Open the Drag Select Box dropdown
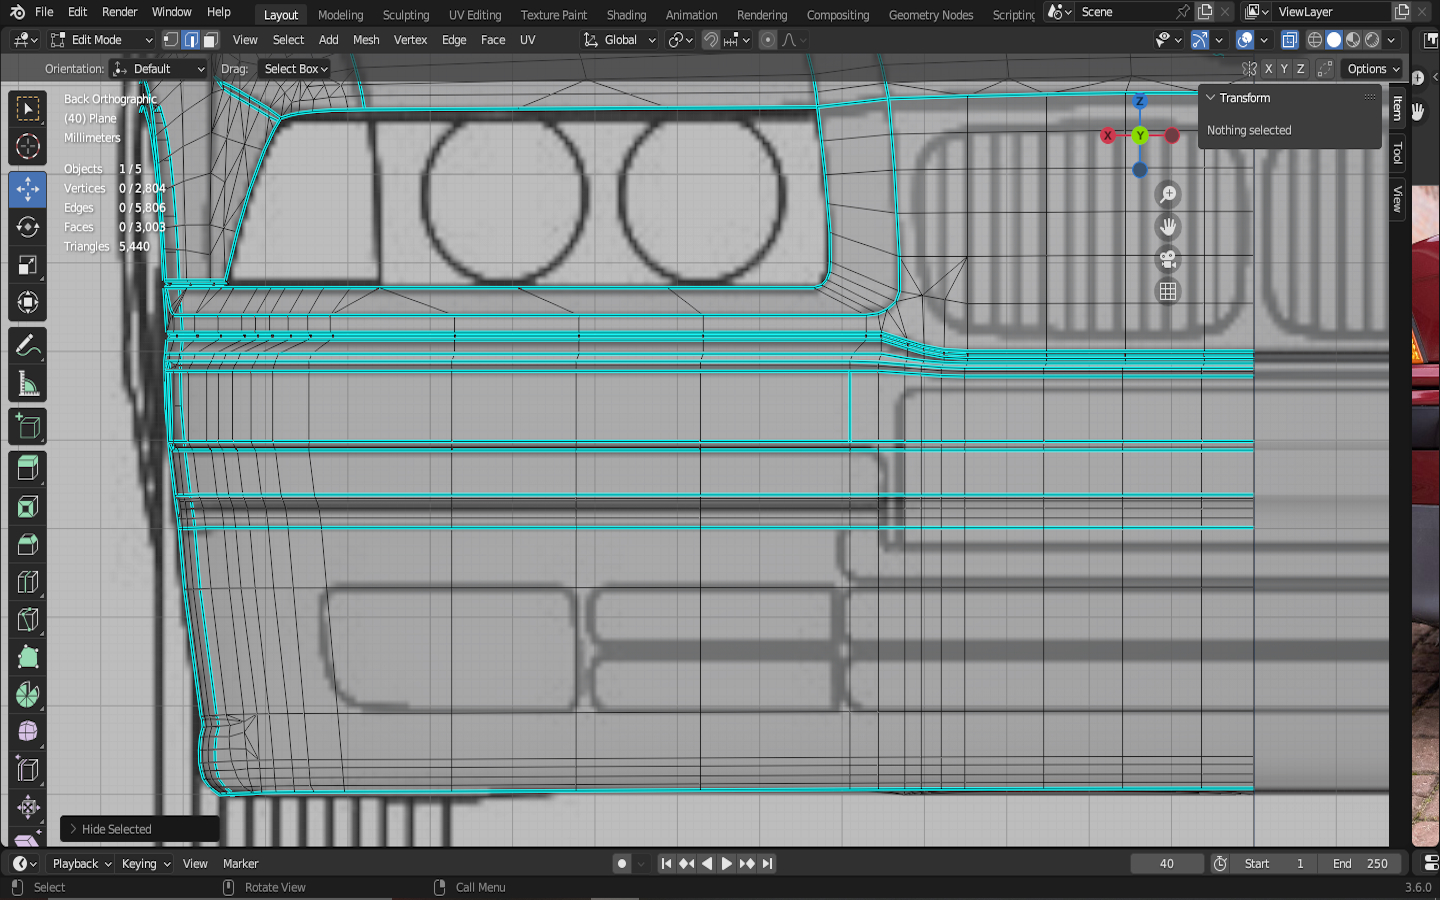Image resolution: width=1440 pixels, height=900 pixels. pyautogui.click(x=294, y=69)
